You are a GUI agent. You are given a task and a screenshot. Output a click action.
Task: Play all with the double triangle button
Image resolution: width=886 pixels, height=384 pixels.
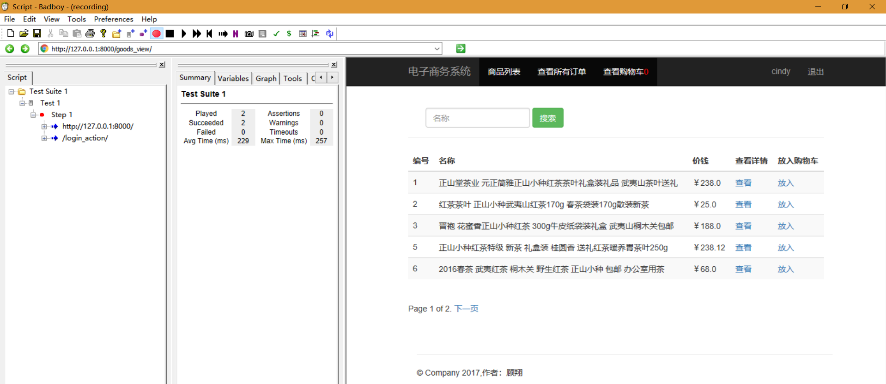(197, 34)
